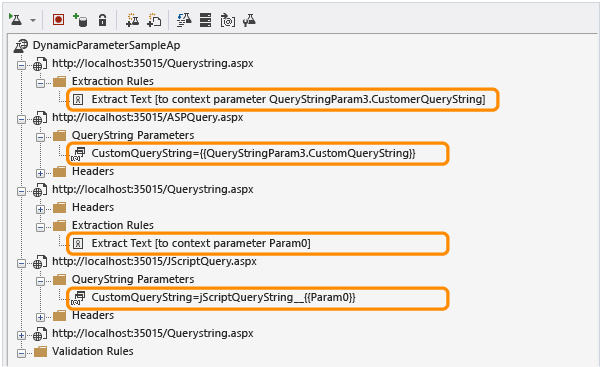
Task: Click the flask with wrench toolbar icon
Action: (249, 20)
